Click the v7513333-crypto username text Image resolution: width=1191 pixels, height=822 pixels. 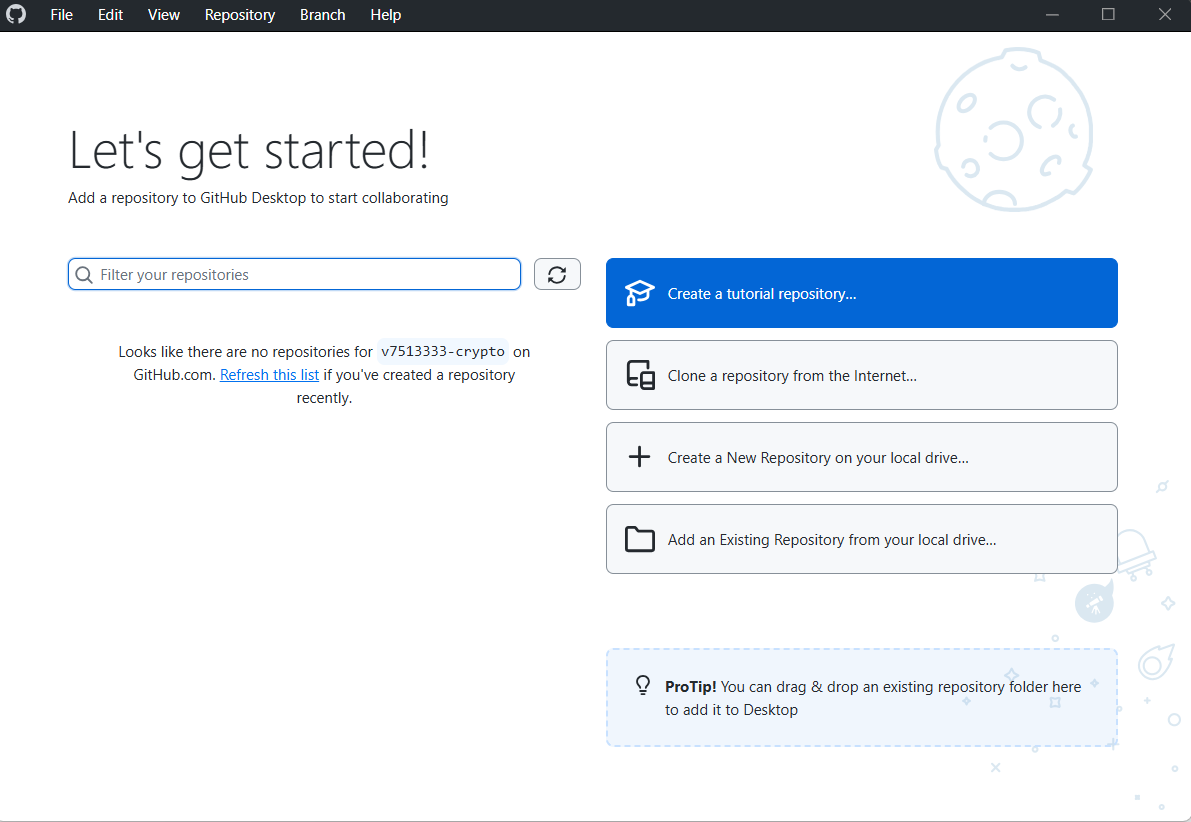coord(443,351)
